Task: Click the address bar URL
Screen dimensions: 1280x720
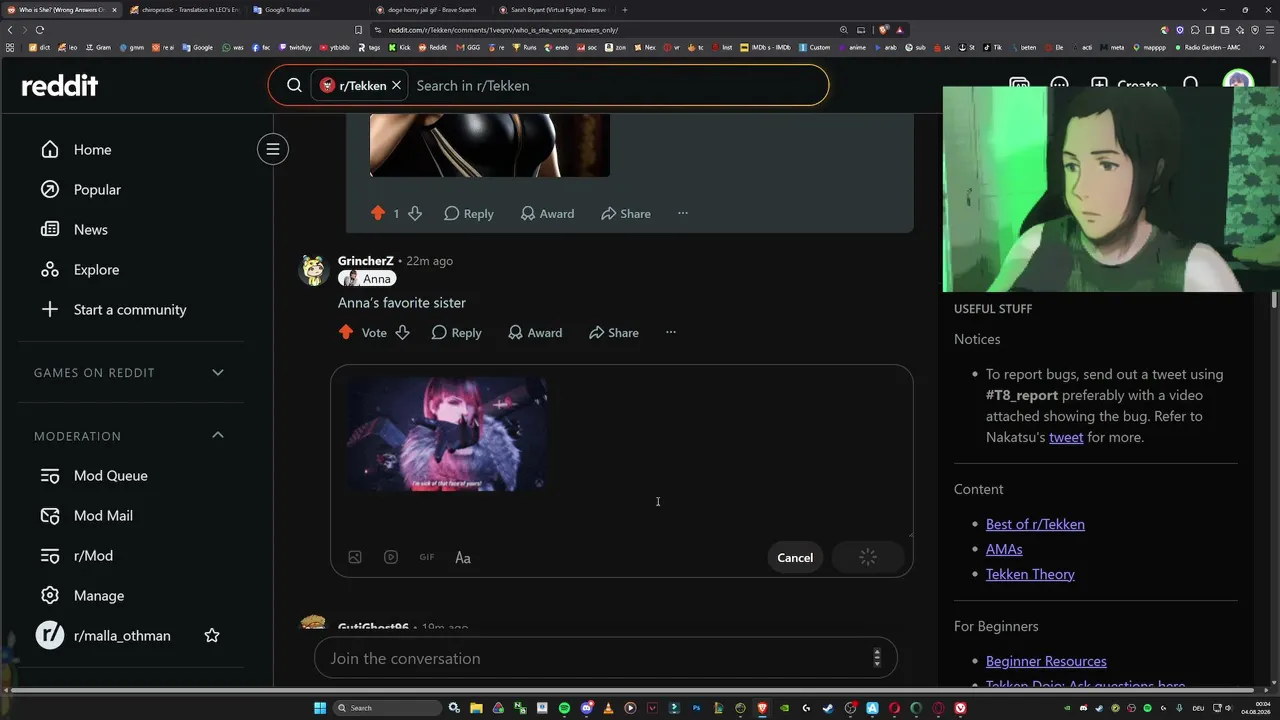Action: point(503,30)
